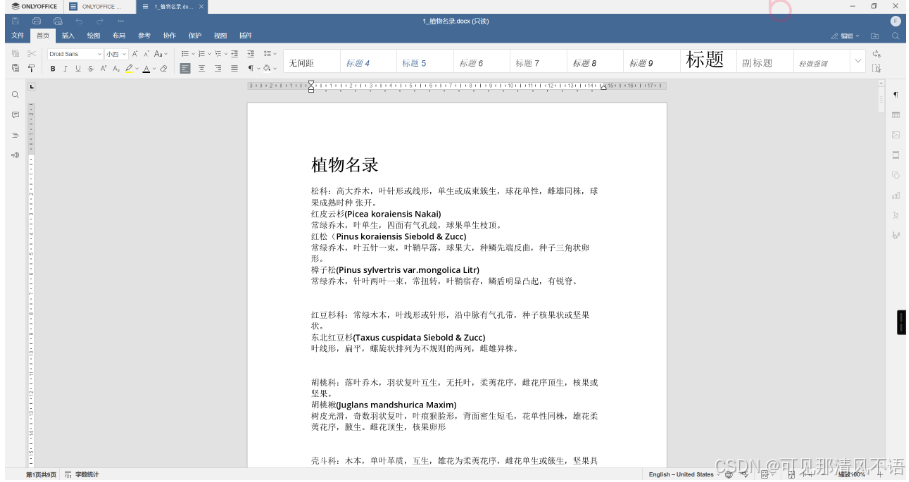
Task: Click the Redo arrow icon
Action: tap(100, 21)
